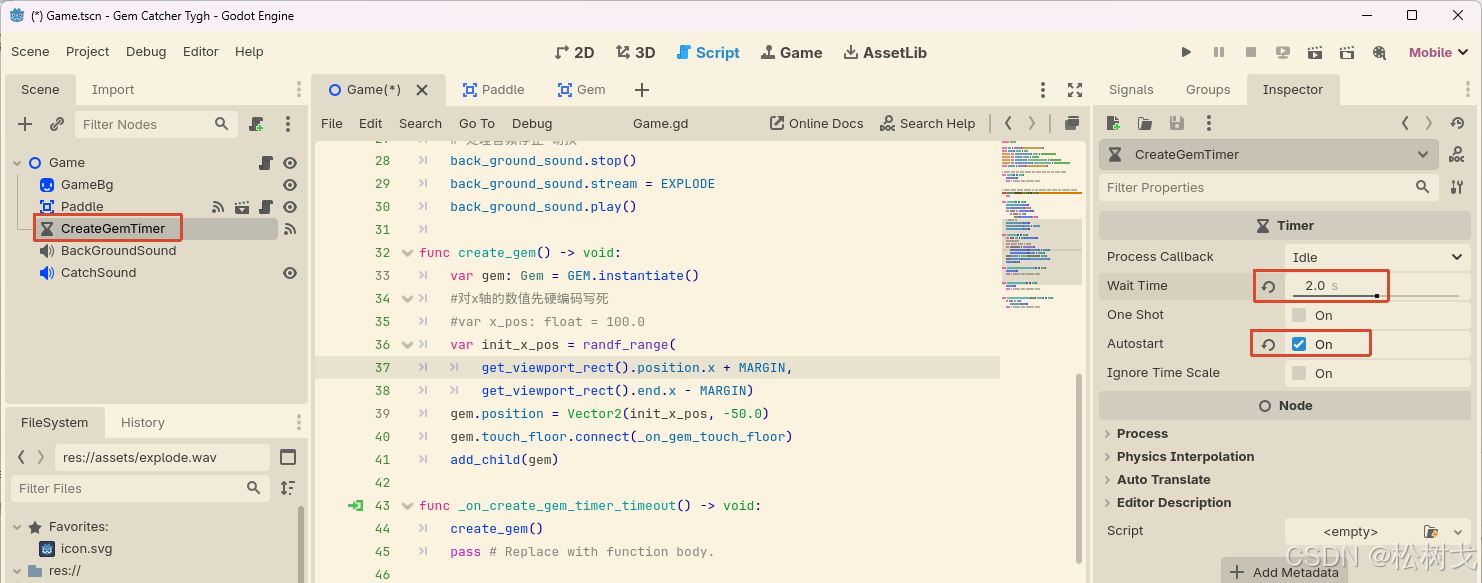Expand Editor Description section

1174,503
